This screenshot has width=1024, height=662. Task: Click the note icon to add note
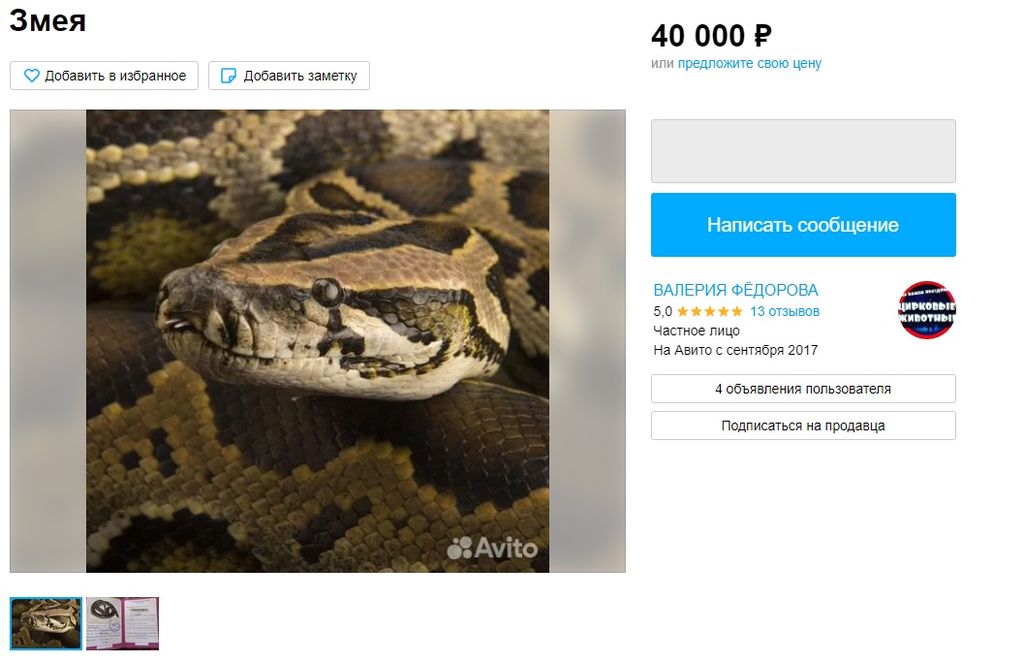(229, 76)
